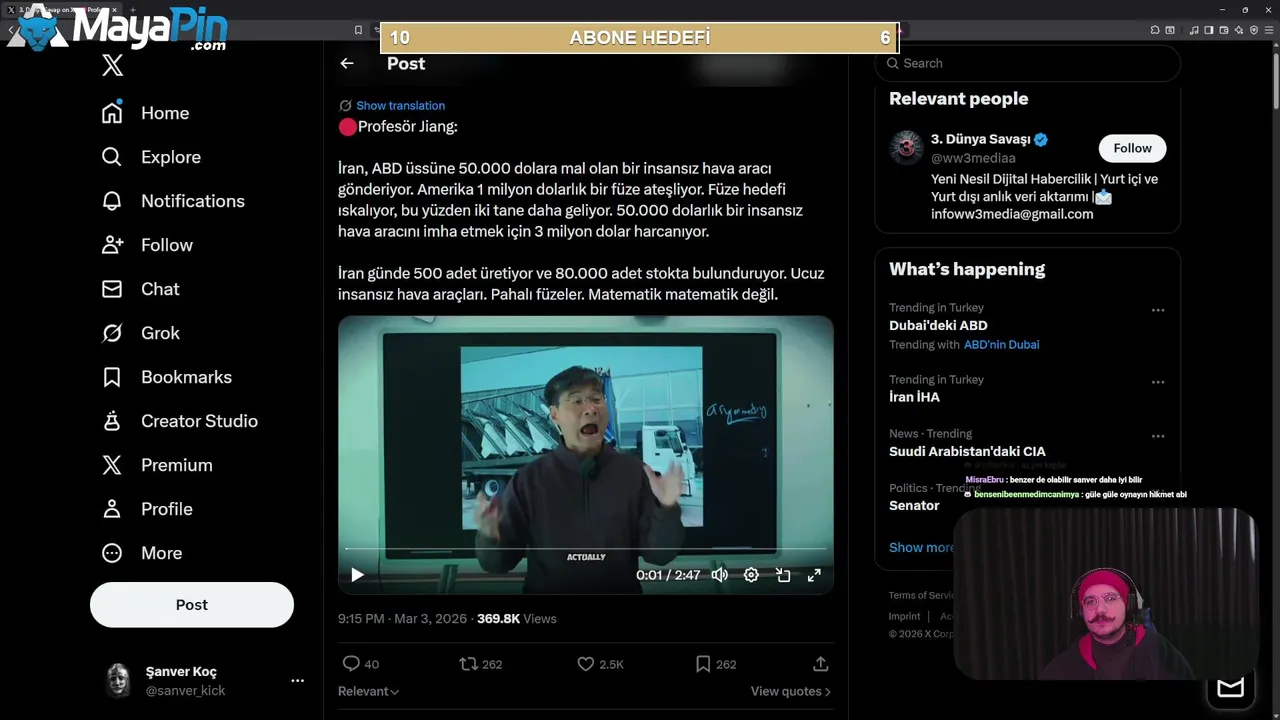This screenshot has width=1280, height=720.
Task: Go back using the Post header arrow
Action: tap(347, 63)
